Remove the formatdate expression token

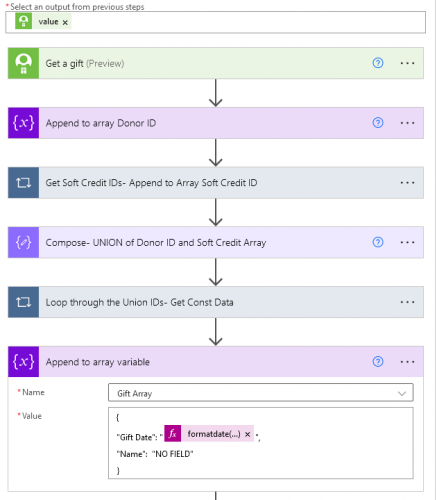pyautogui.click(x=247, y=434)
